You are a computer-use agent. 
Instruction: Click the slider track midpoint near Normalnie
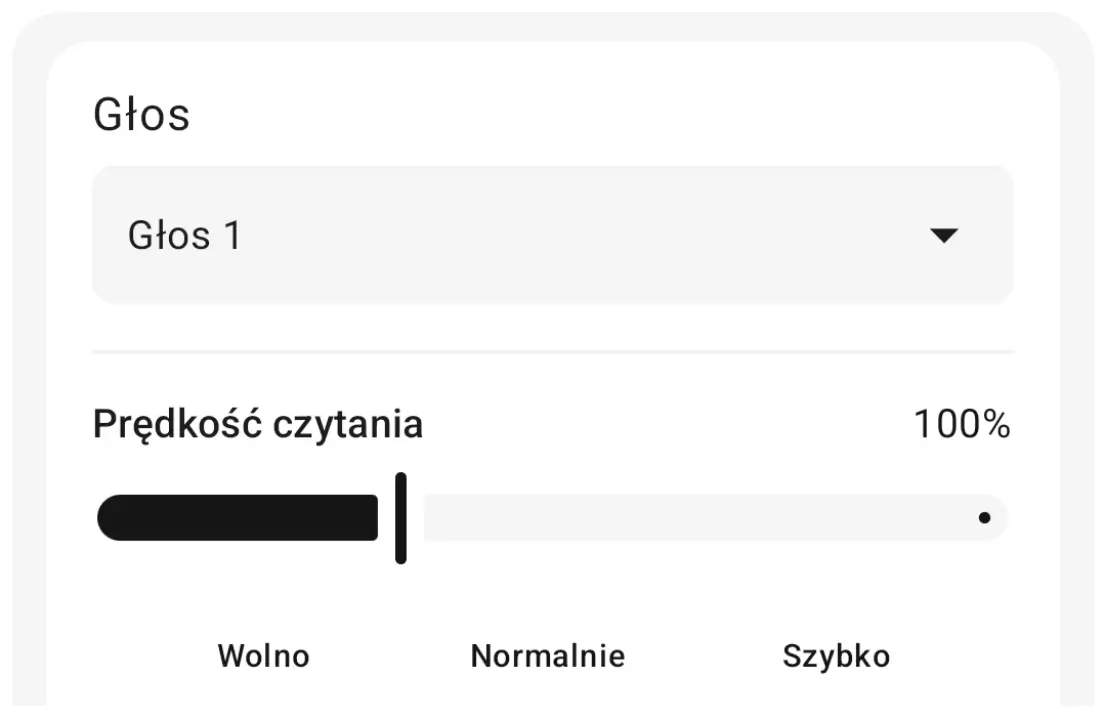tap(547, 517)
